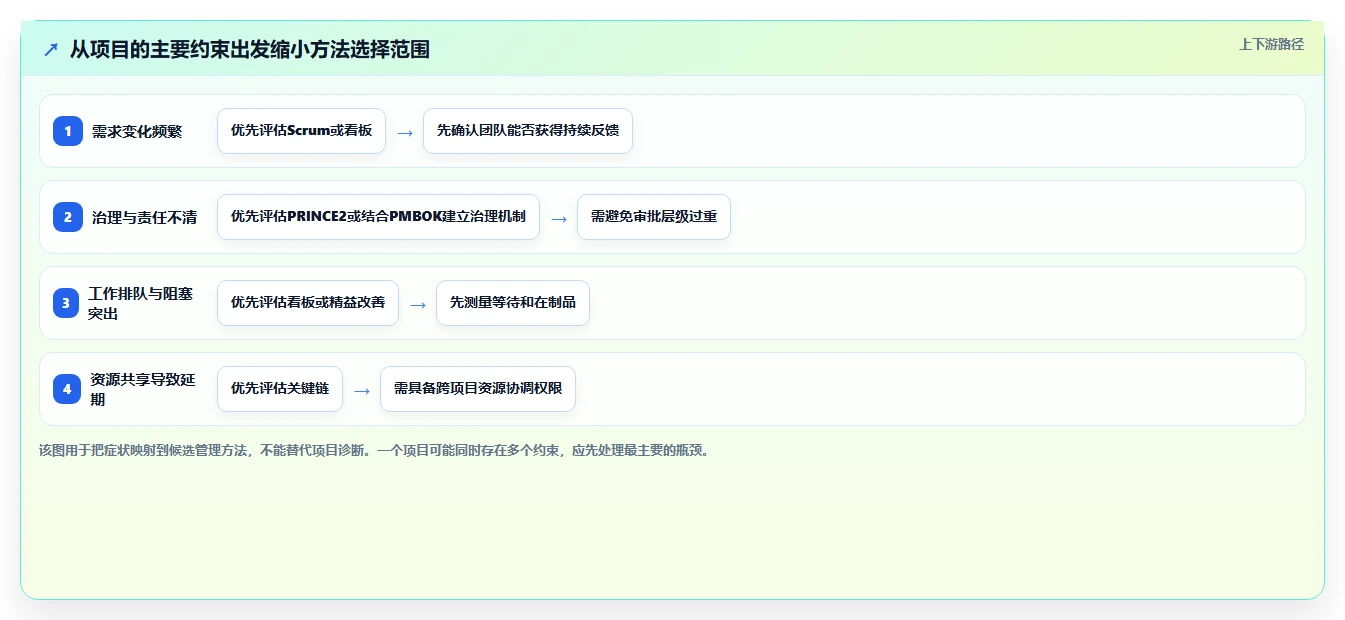
Task: Click step badge number 2
Action: point(68,217)
